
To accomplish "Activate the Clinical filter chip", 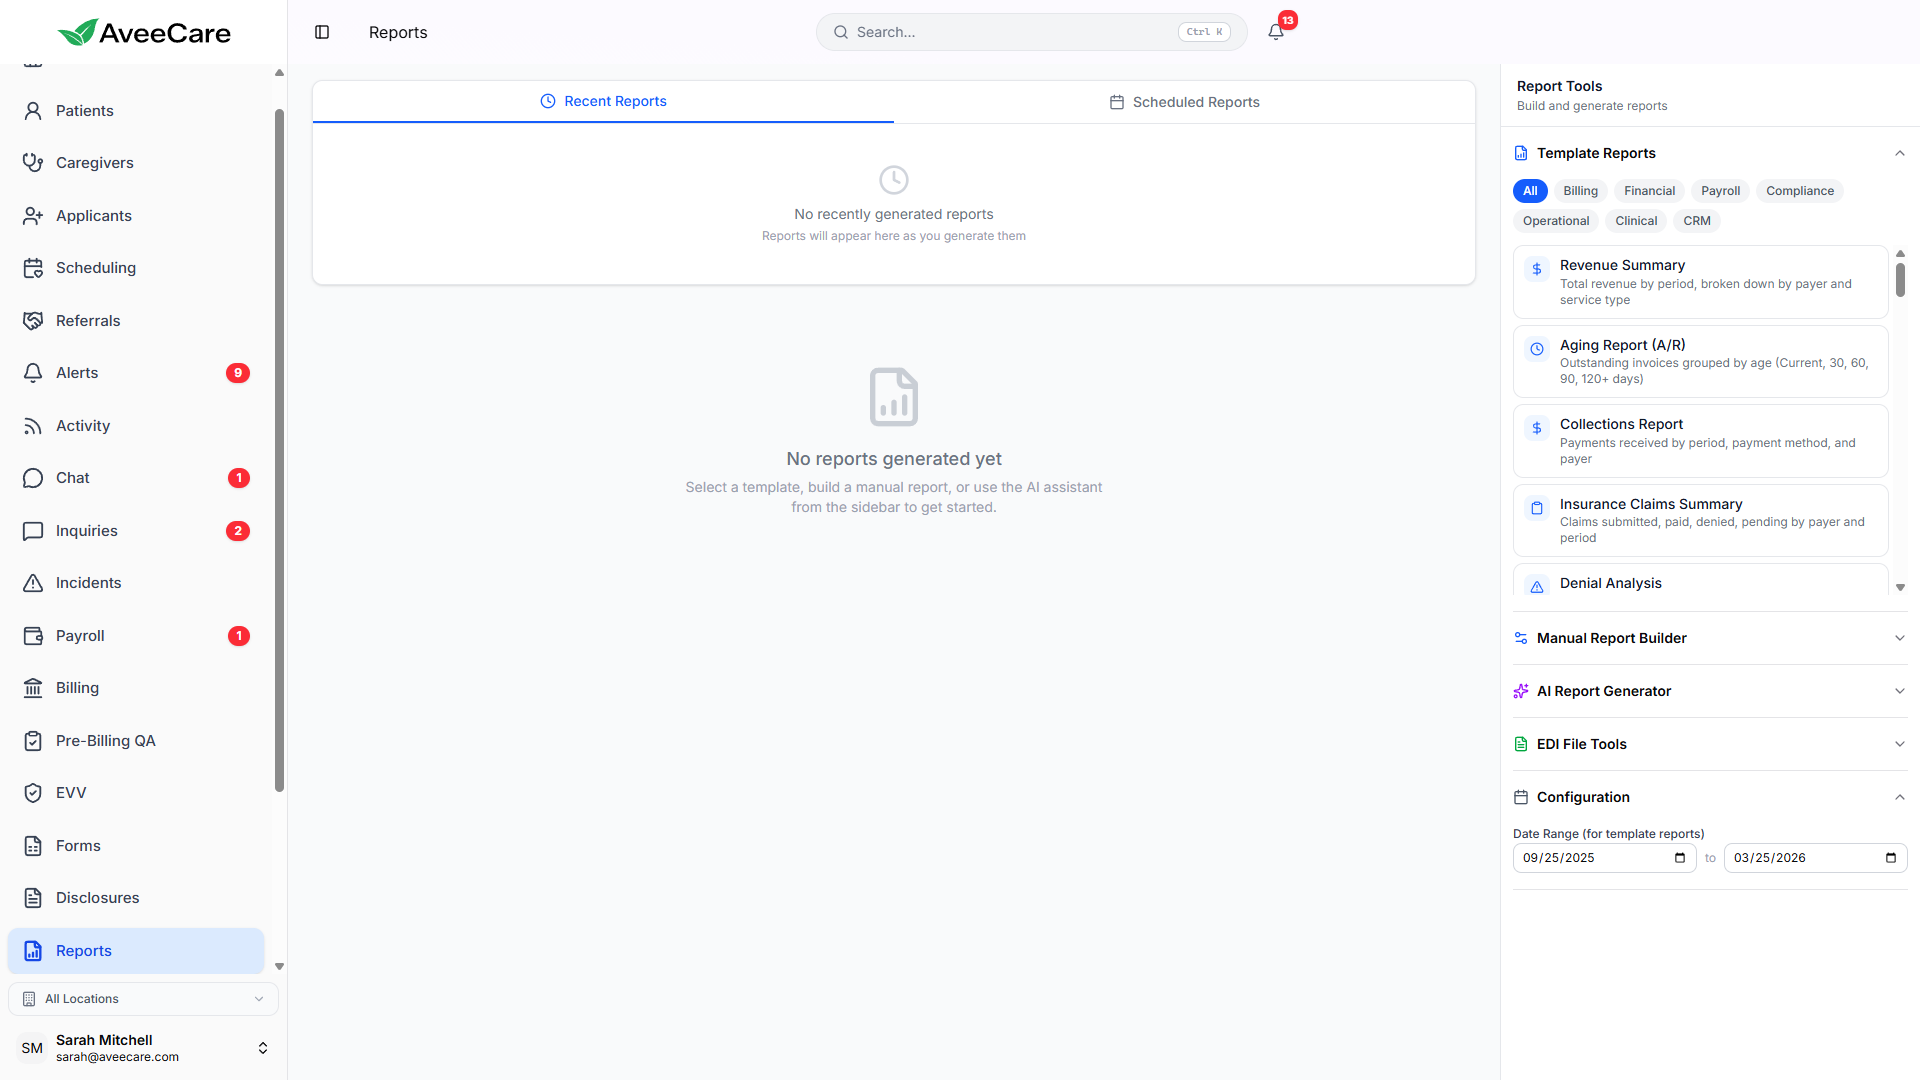I will tap(1635, 220).
